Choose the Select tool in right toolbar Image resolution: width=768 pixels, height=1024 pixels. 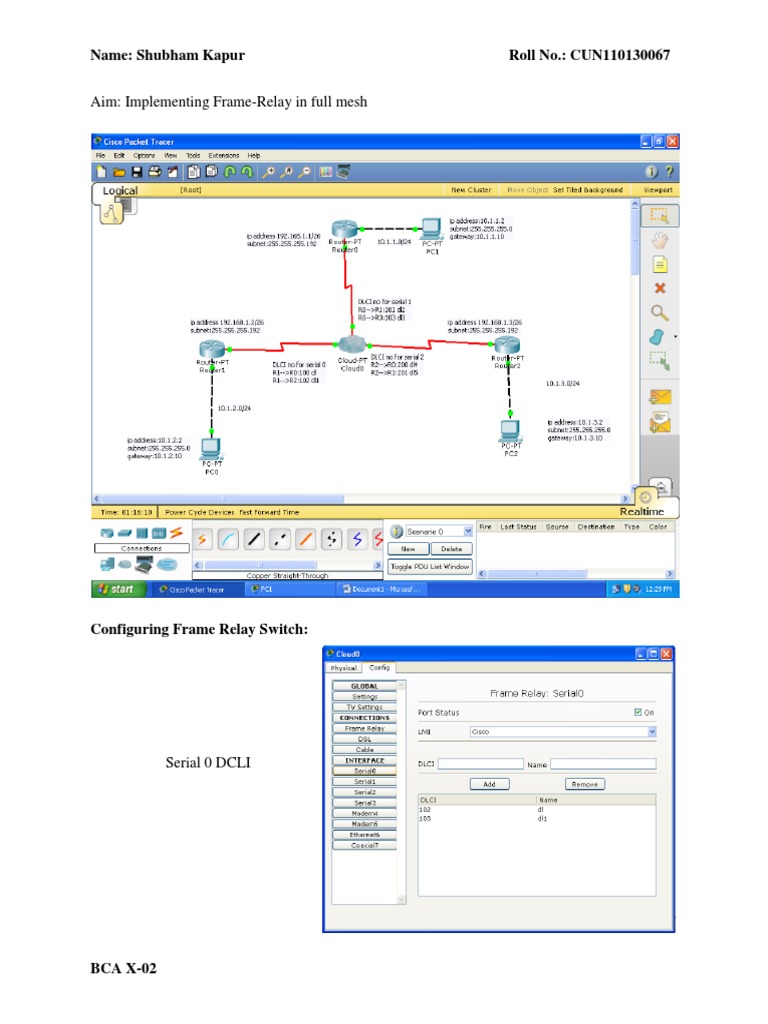tap(660, 216)
